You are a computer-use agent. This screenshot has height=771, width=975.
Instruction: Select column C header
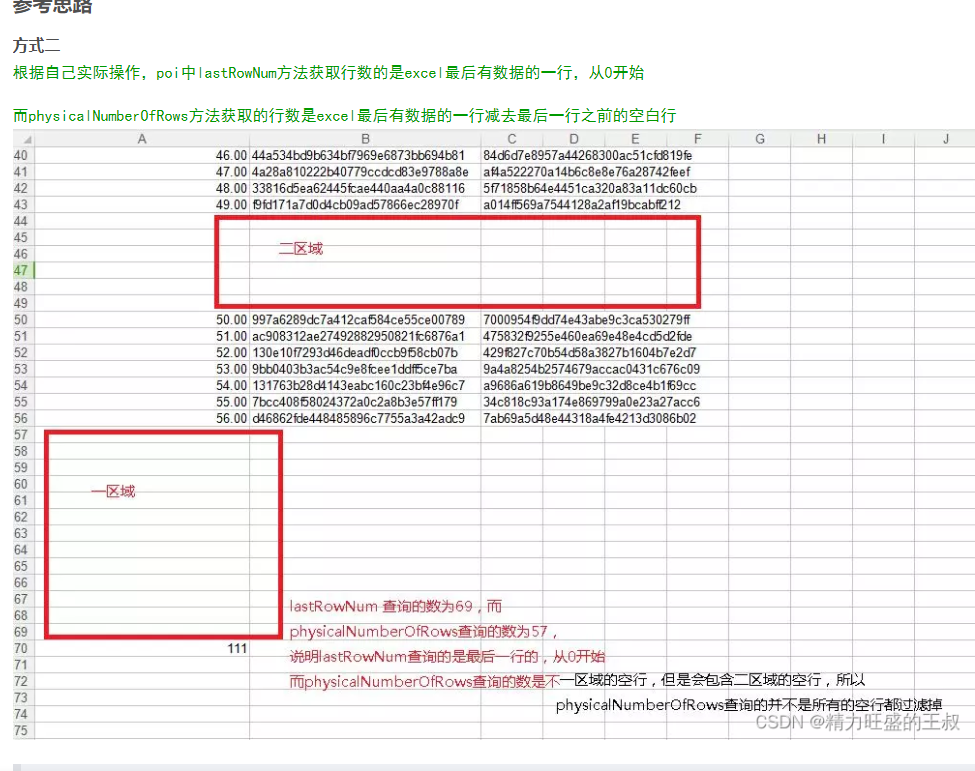click(511, 139)
